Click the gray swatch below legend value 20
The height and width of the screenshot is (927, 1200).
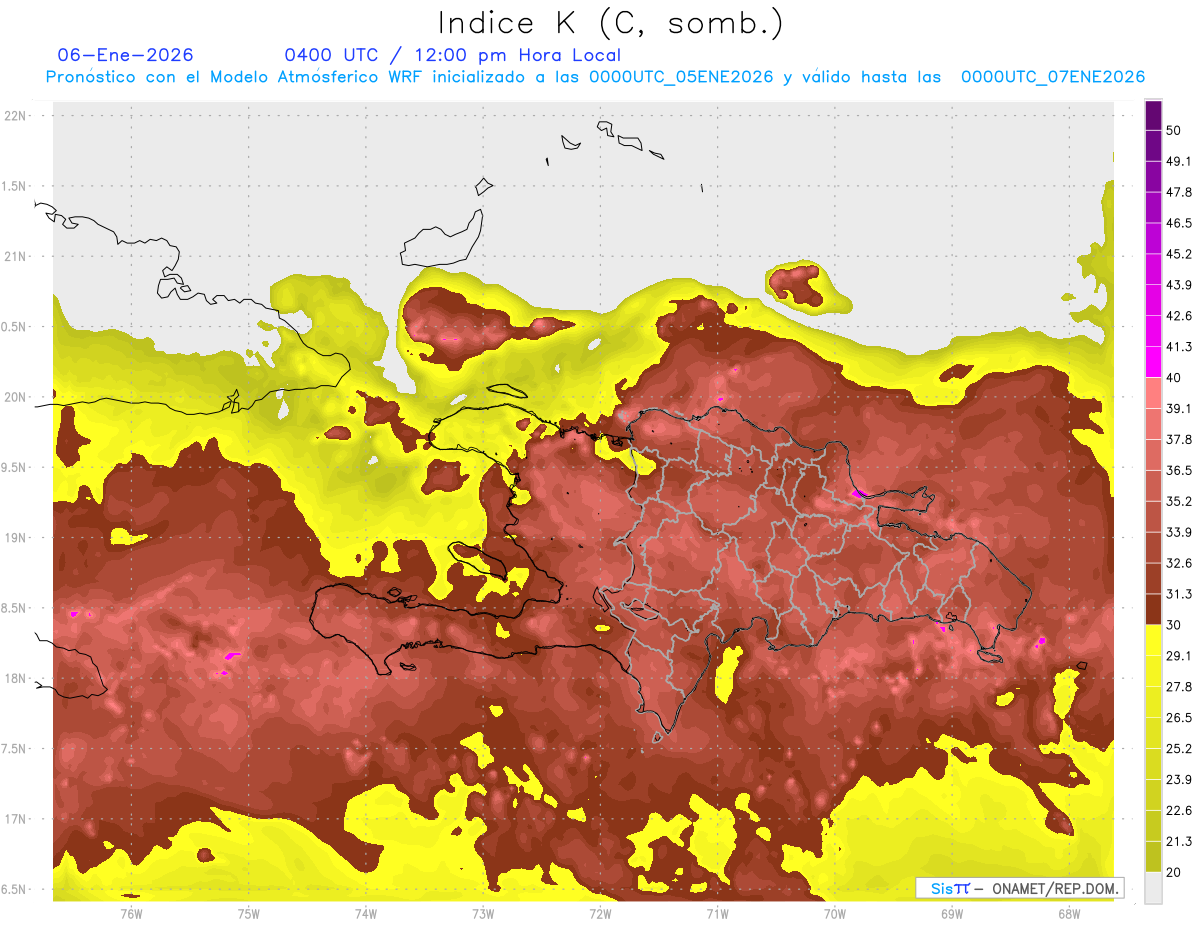1154,887
